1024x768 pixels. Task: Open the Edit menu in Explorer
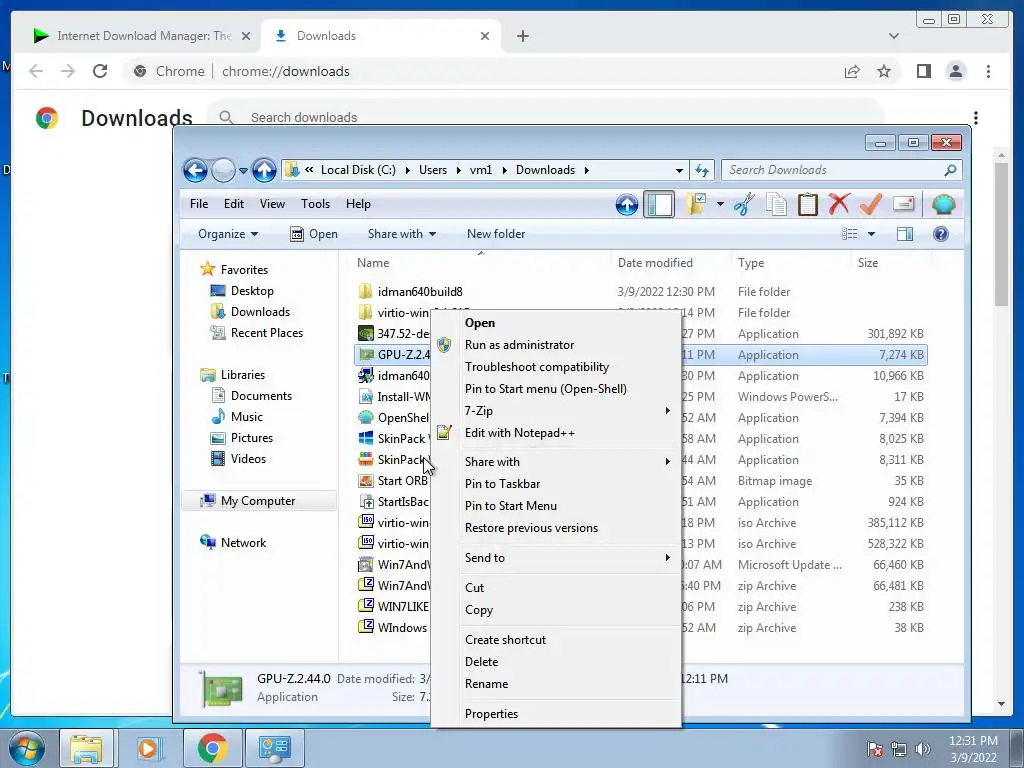(x=234, y=204)
